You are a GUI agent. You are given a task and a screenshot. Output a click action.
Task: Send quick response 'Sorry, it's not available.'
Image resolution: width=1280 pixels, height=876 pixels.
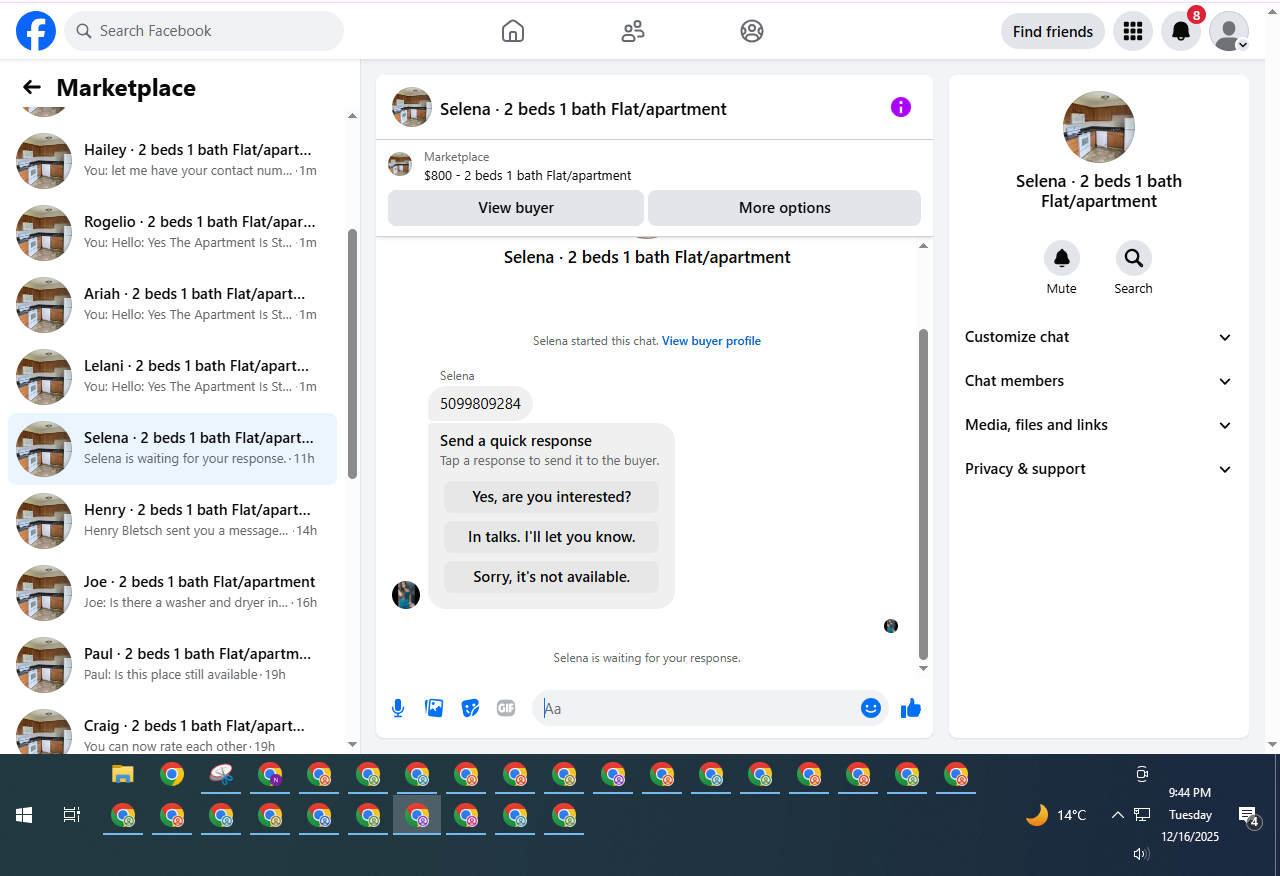[x=552, y=577]
